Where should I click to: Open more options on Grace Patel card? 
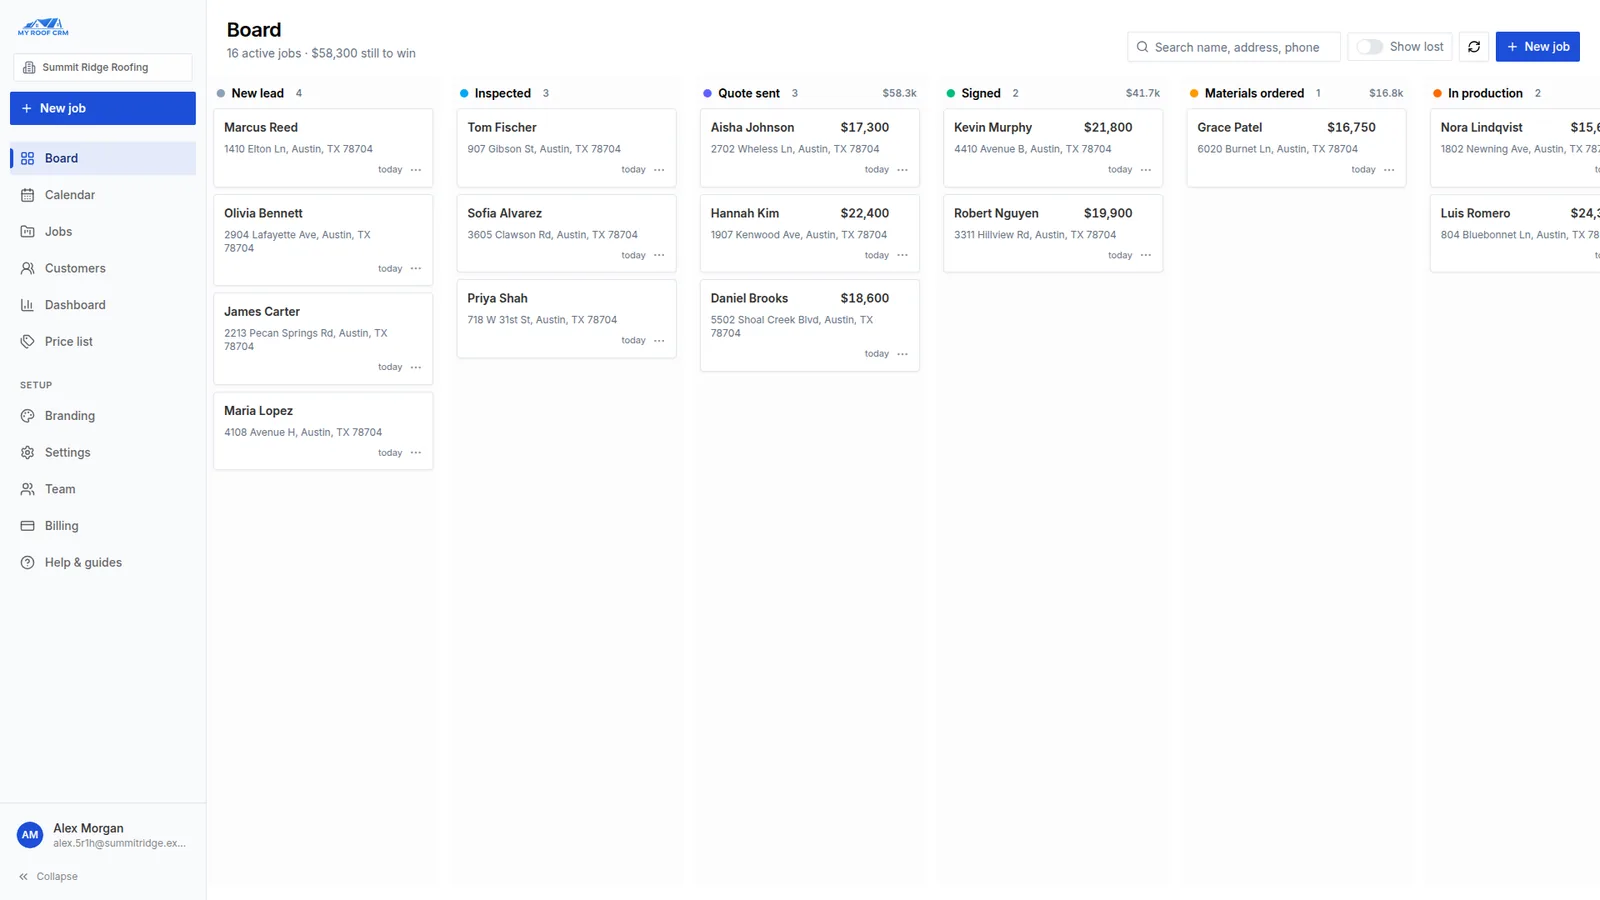tap(1389, 170)
